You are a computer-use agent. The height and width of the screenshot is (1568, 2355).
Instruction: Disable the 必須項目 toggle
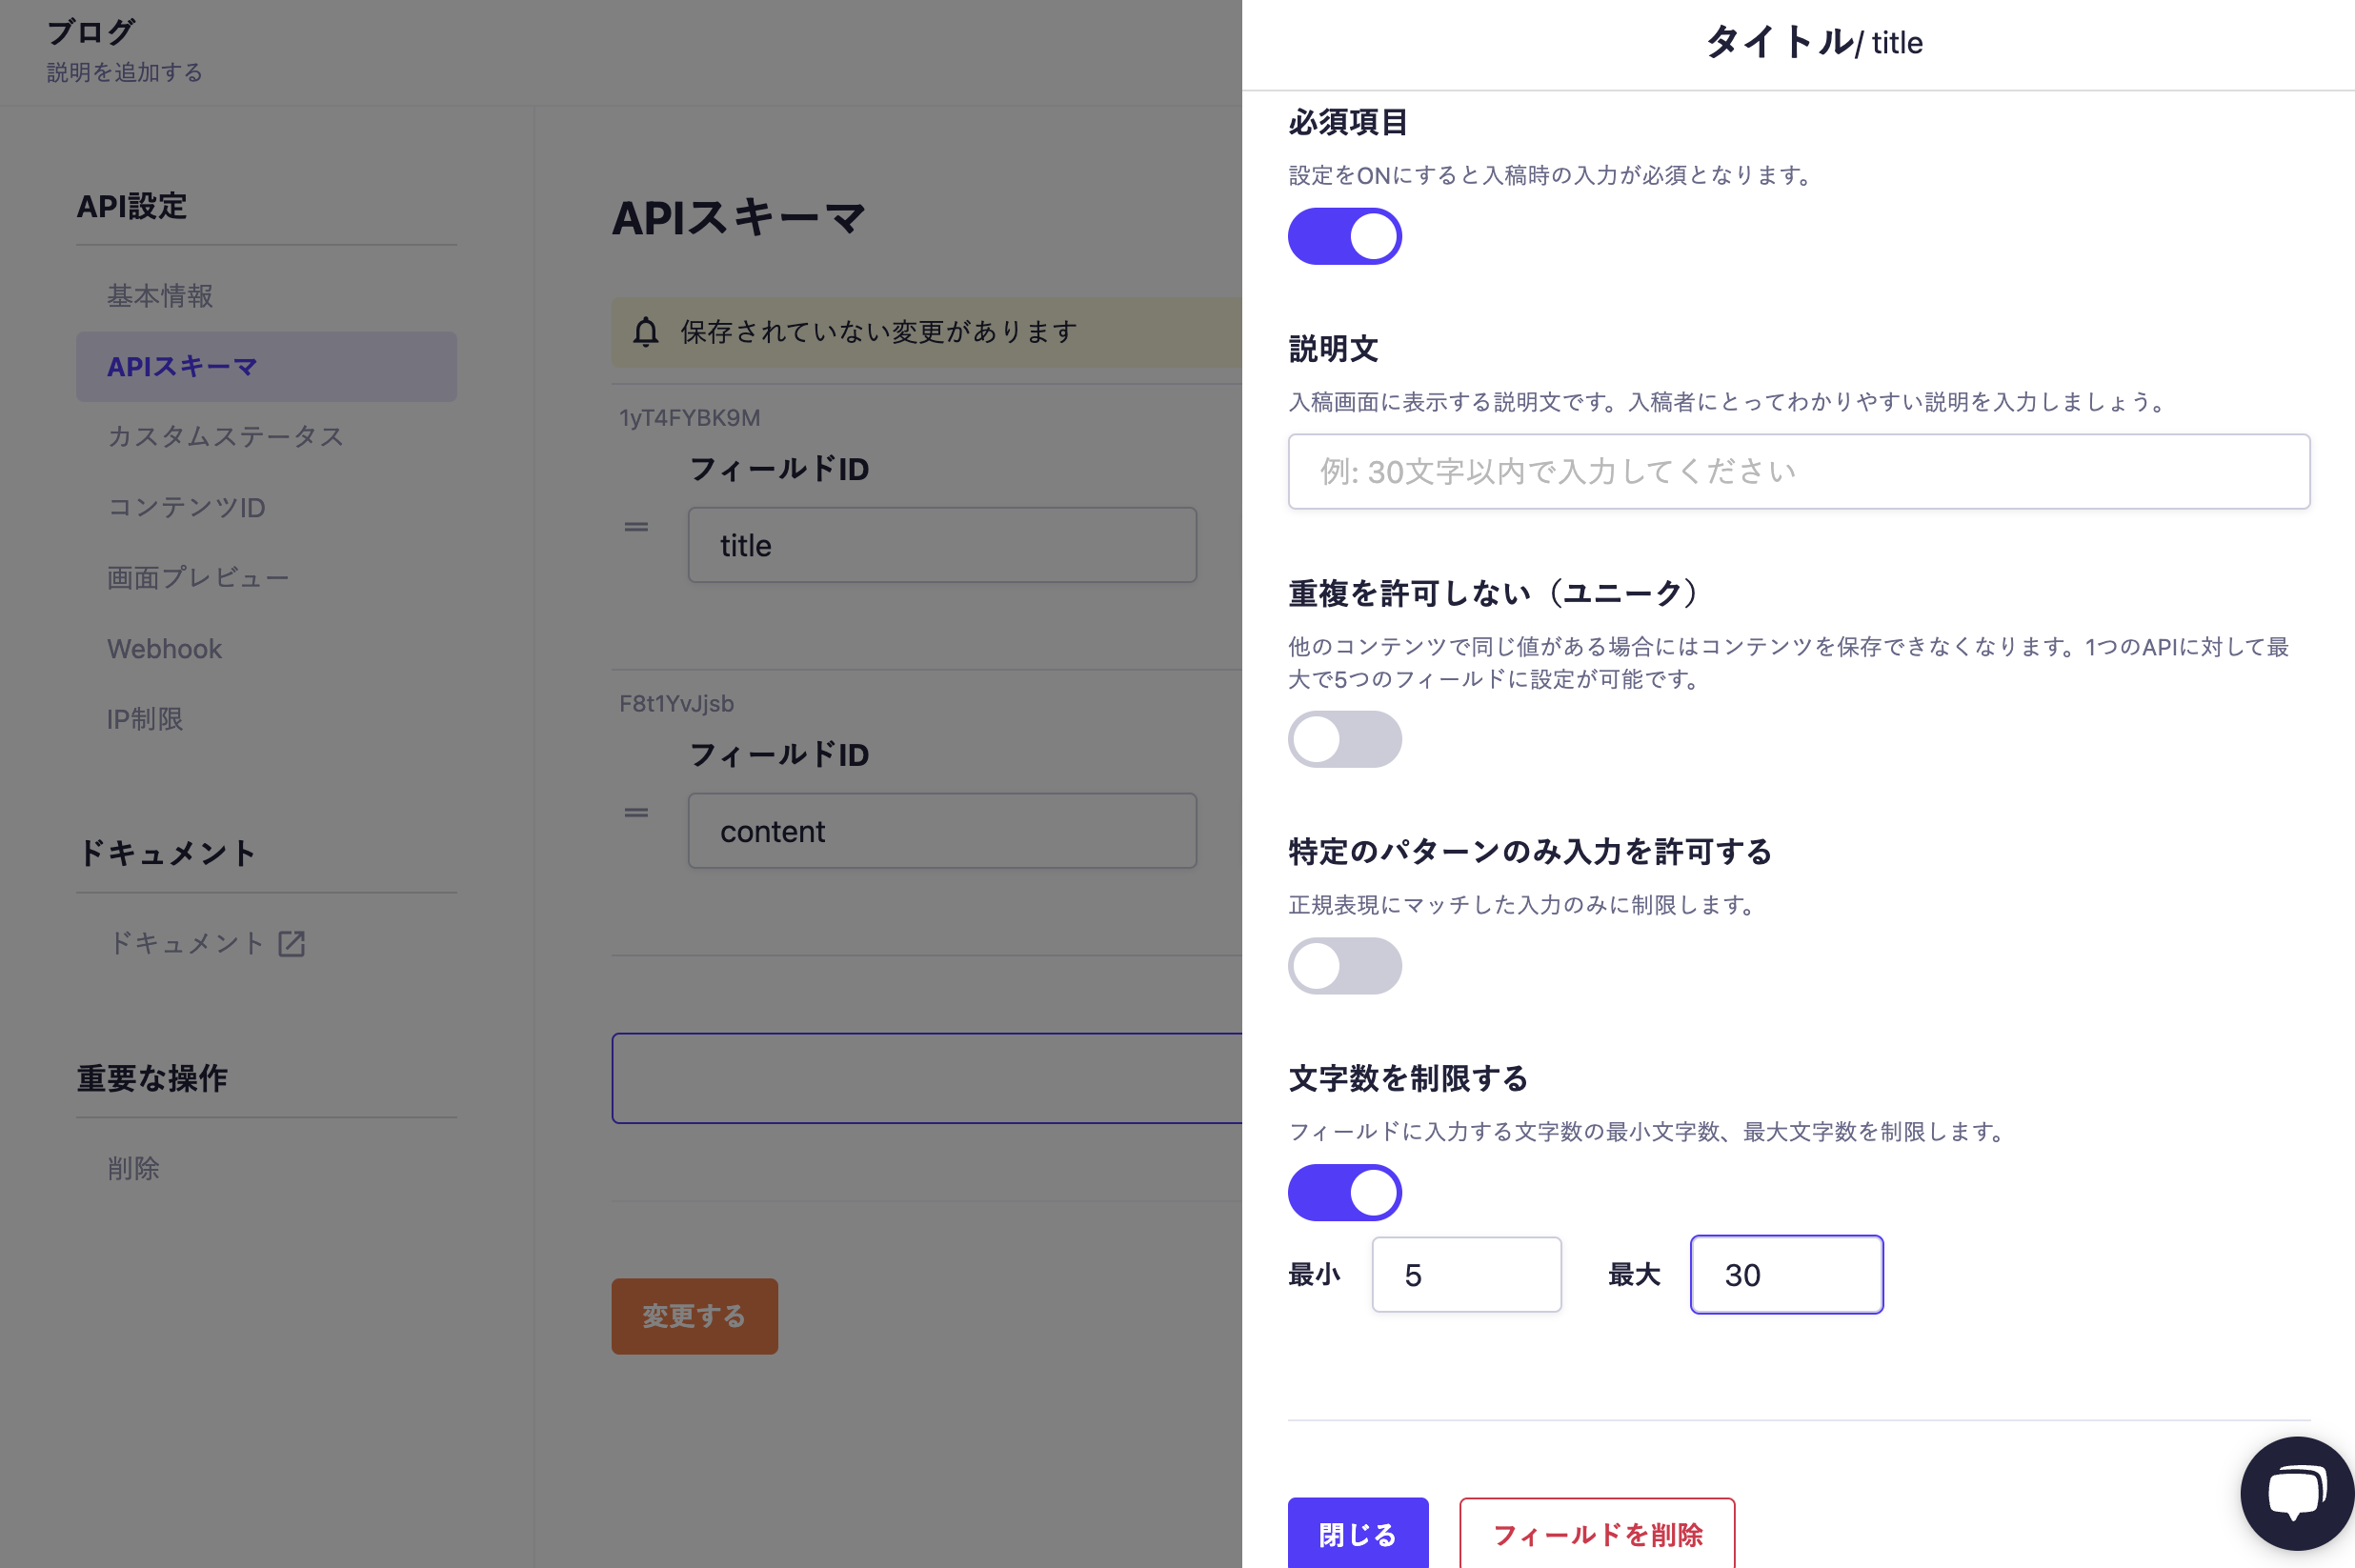(x=1345, y=236)
